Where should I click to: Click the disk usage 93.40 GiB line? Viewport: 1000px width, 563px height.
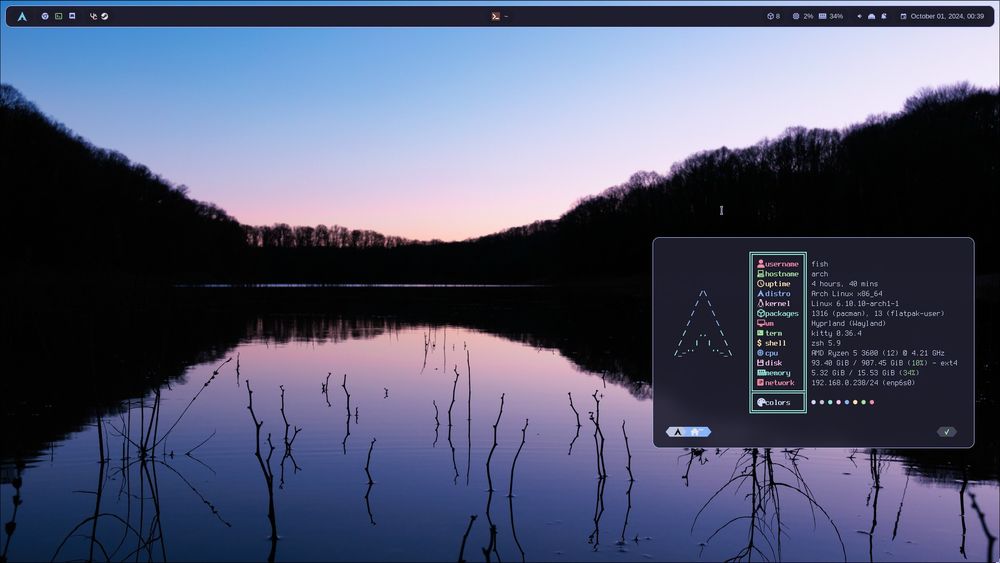(884, 363)
